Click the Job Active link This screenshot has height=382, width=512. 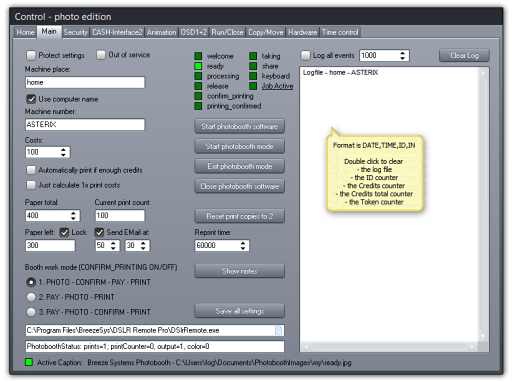click(x=277, y=86)
